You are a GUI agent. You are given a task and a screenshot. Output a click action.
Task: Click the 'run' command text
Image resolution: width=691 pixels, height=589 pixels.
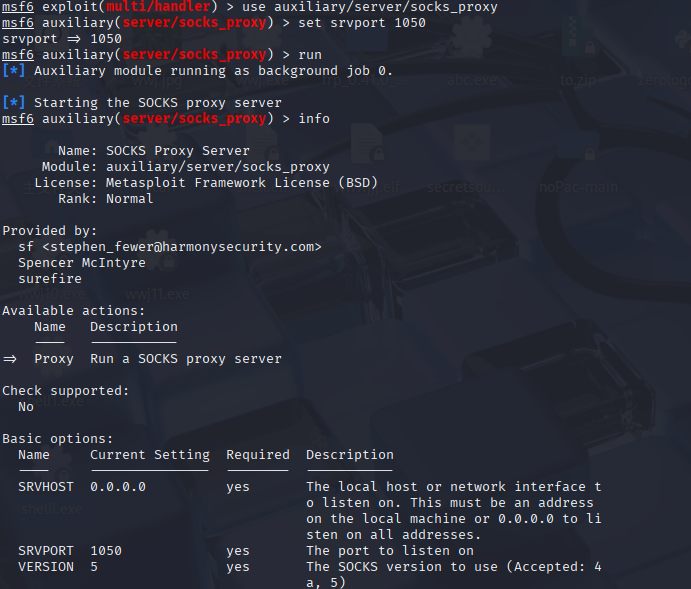[x=310, y=55]
